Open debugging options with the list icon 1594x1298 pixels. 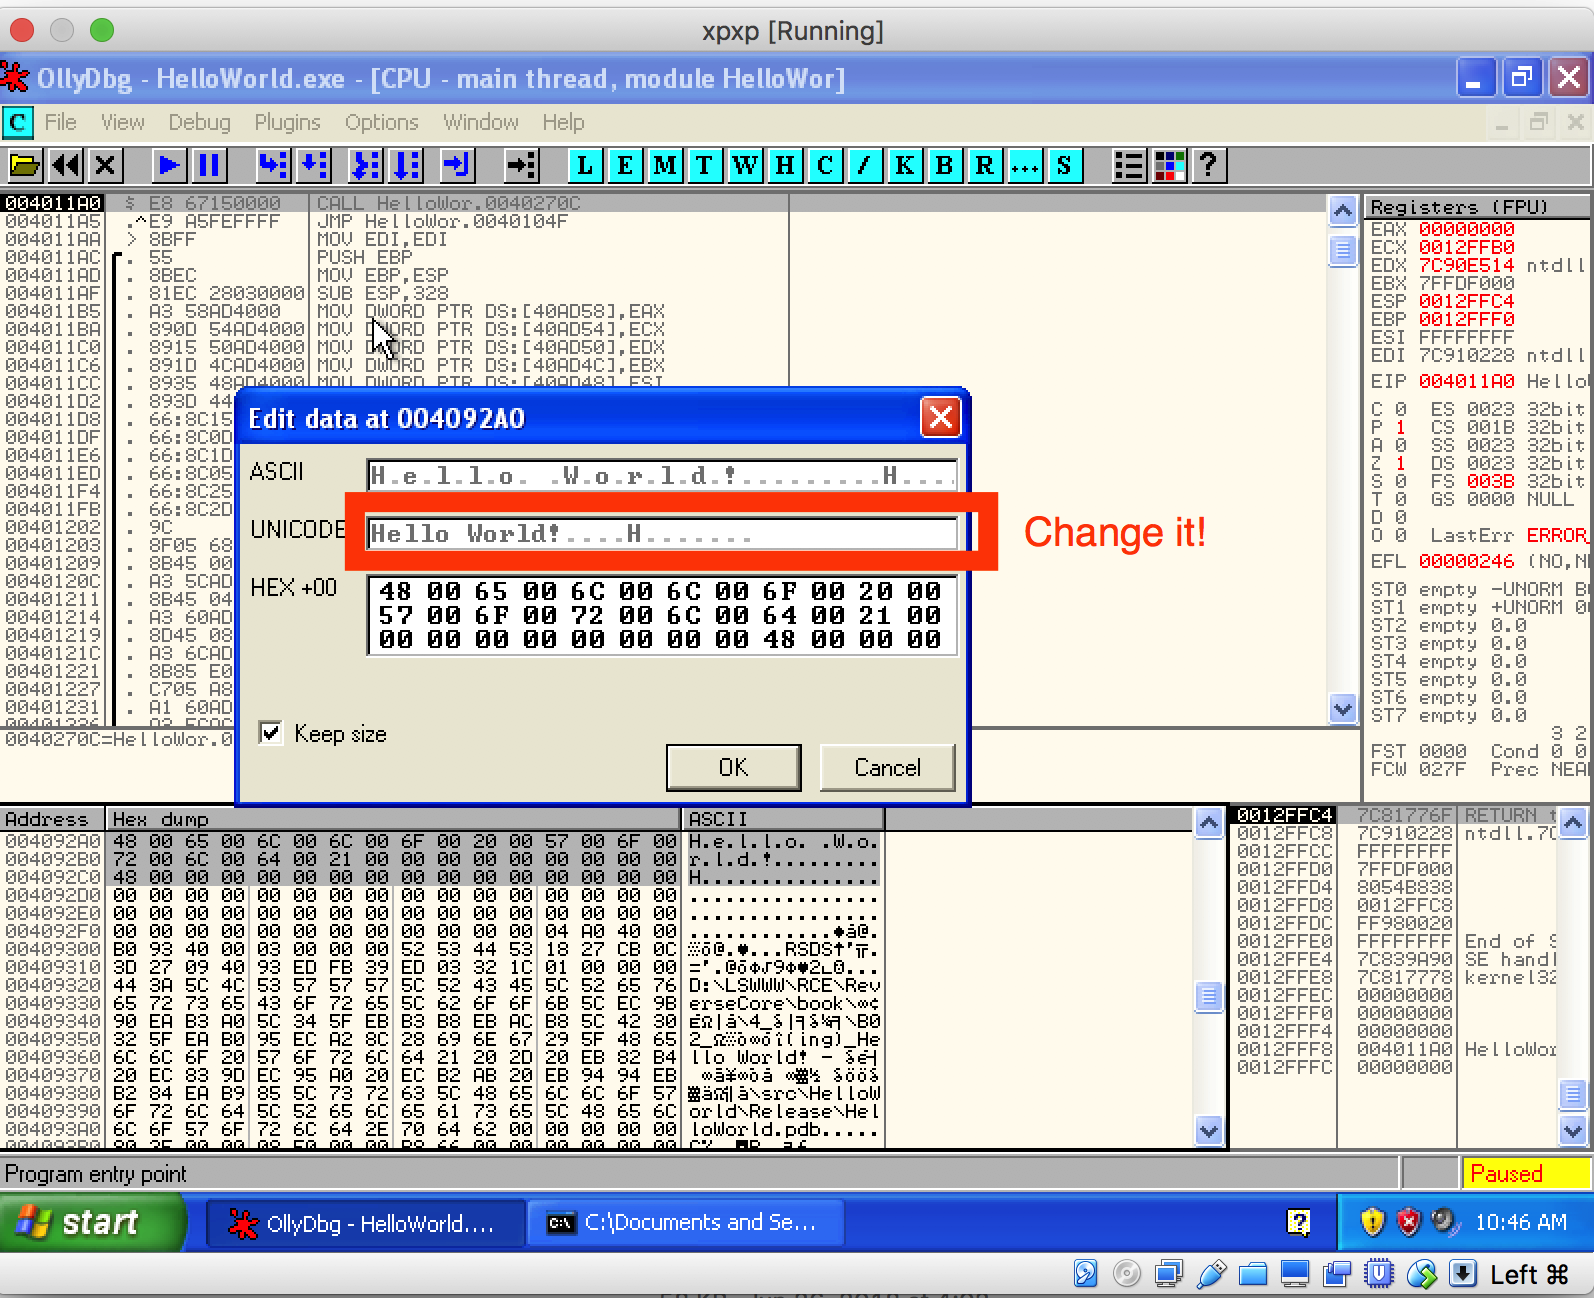pyautogui.click(x=1129, y=165)
